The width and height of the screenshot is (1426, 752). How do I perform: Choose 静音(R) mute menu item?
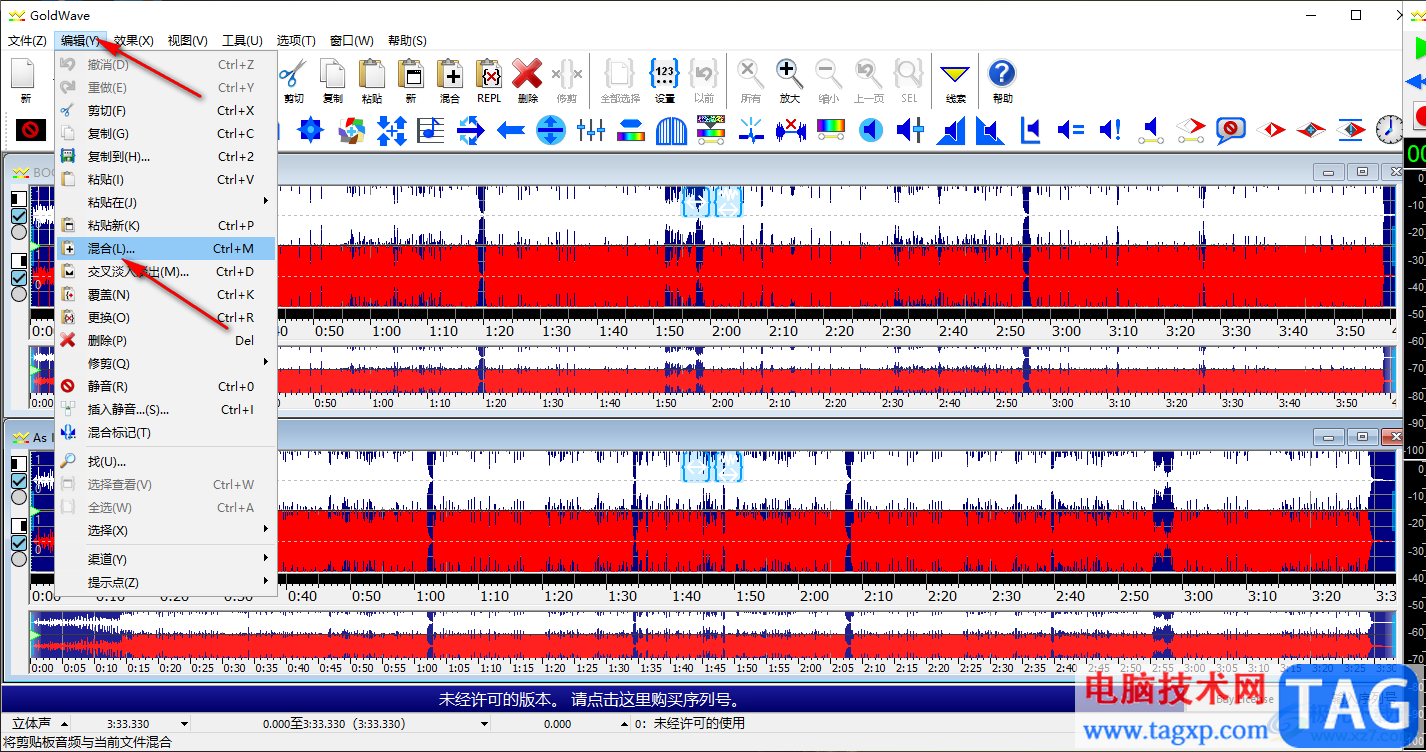[x=166, y=386]
